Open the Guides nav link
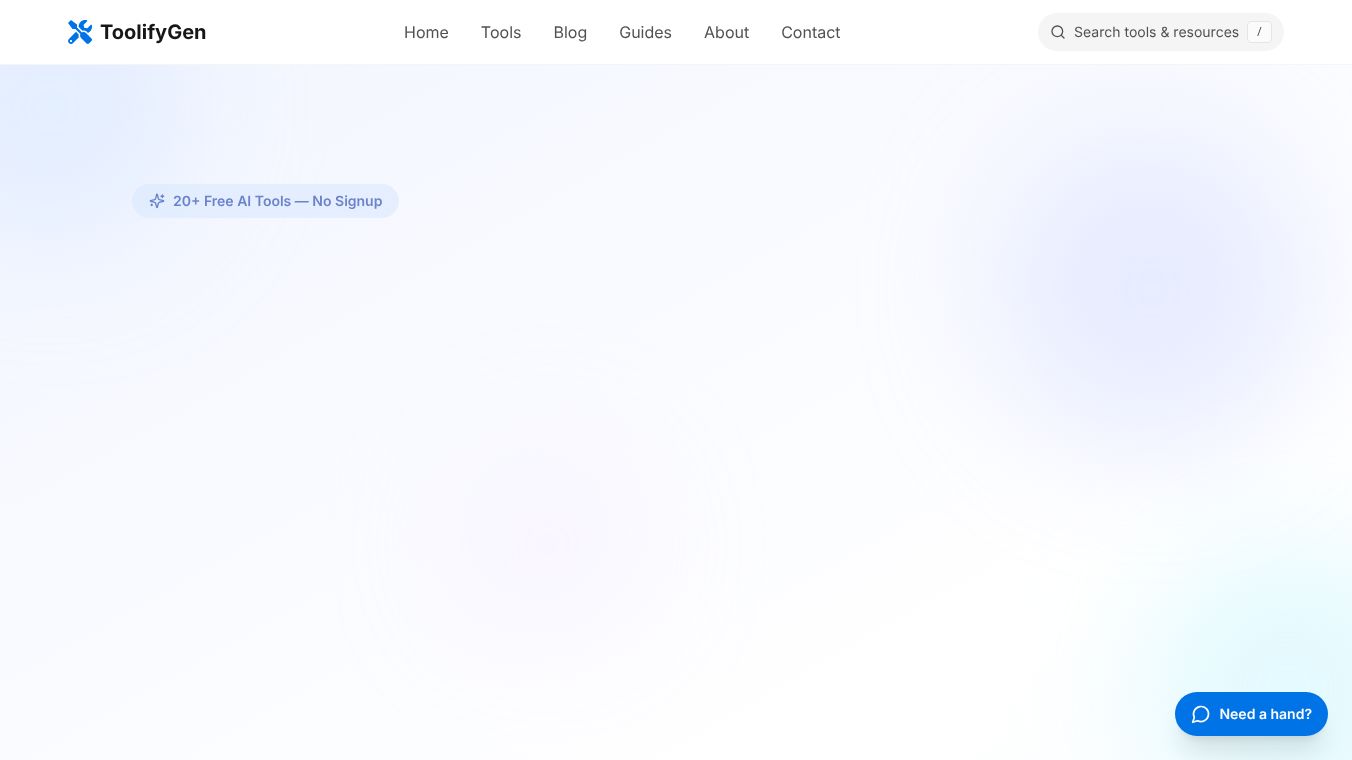 (645, 32)
